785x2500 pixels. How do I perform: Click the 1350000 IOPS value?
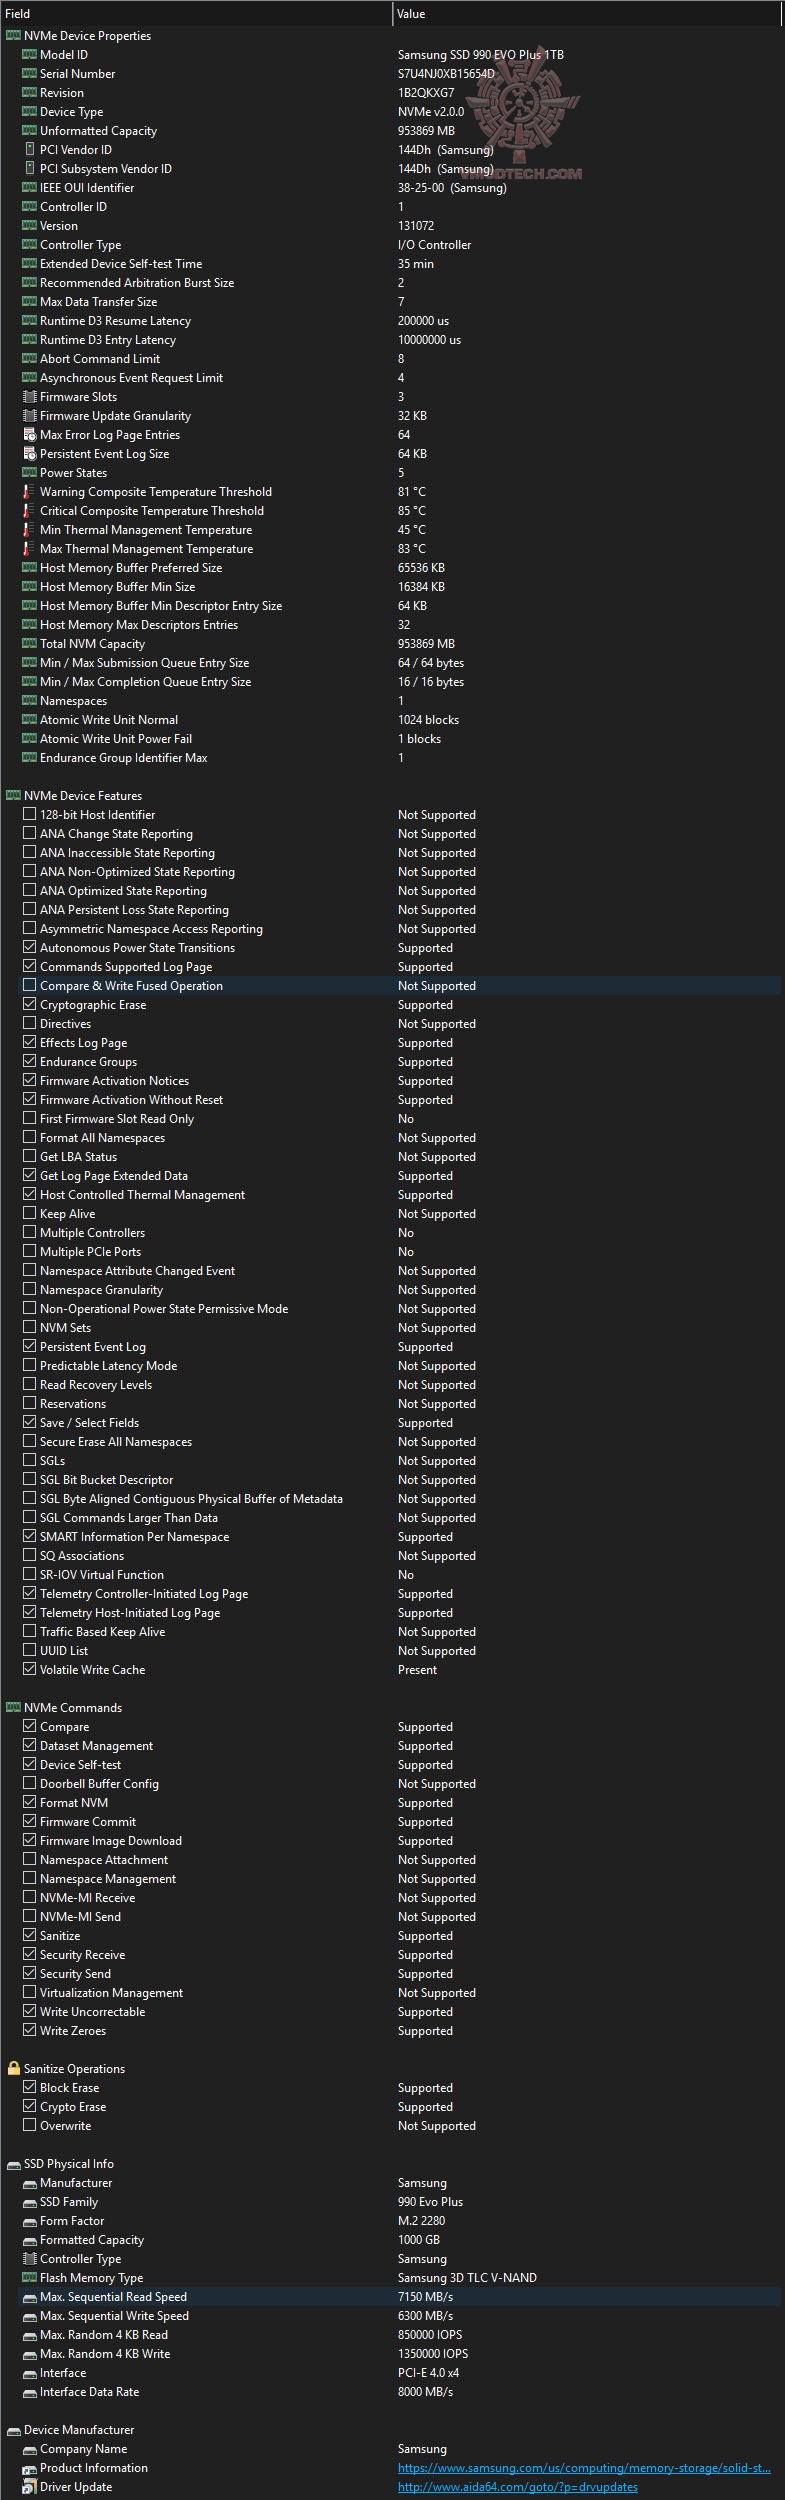pos(433,2354)
